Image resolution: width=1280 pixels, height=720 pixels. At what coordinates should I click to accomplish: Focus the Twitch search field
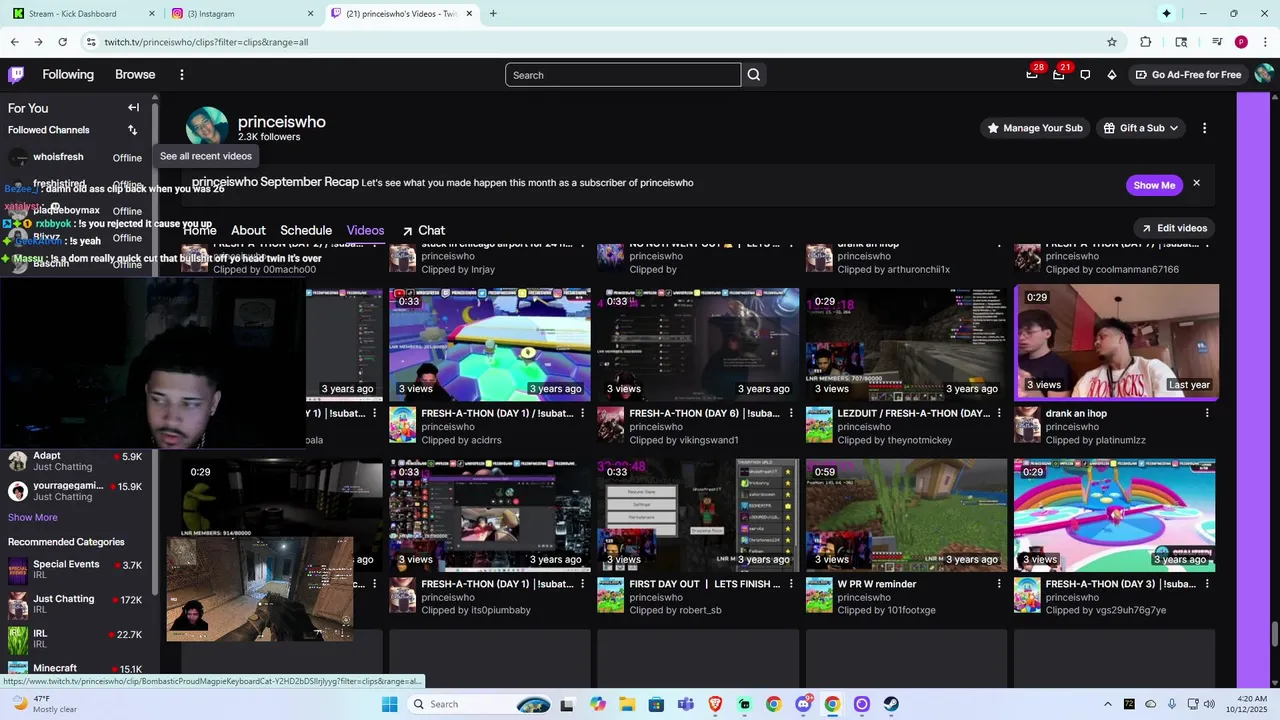point(623,75)
